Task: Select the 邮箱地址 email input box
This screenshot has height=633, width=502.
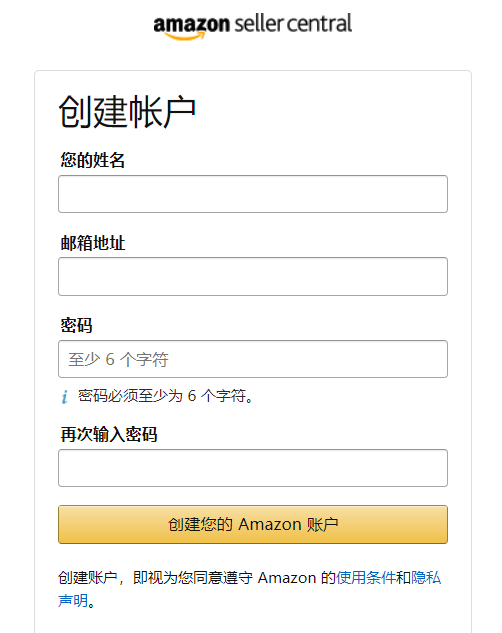Action: pyautogui.click(x=253, y=277)
